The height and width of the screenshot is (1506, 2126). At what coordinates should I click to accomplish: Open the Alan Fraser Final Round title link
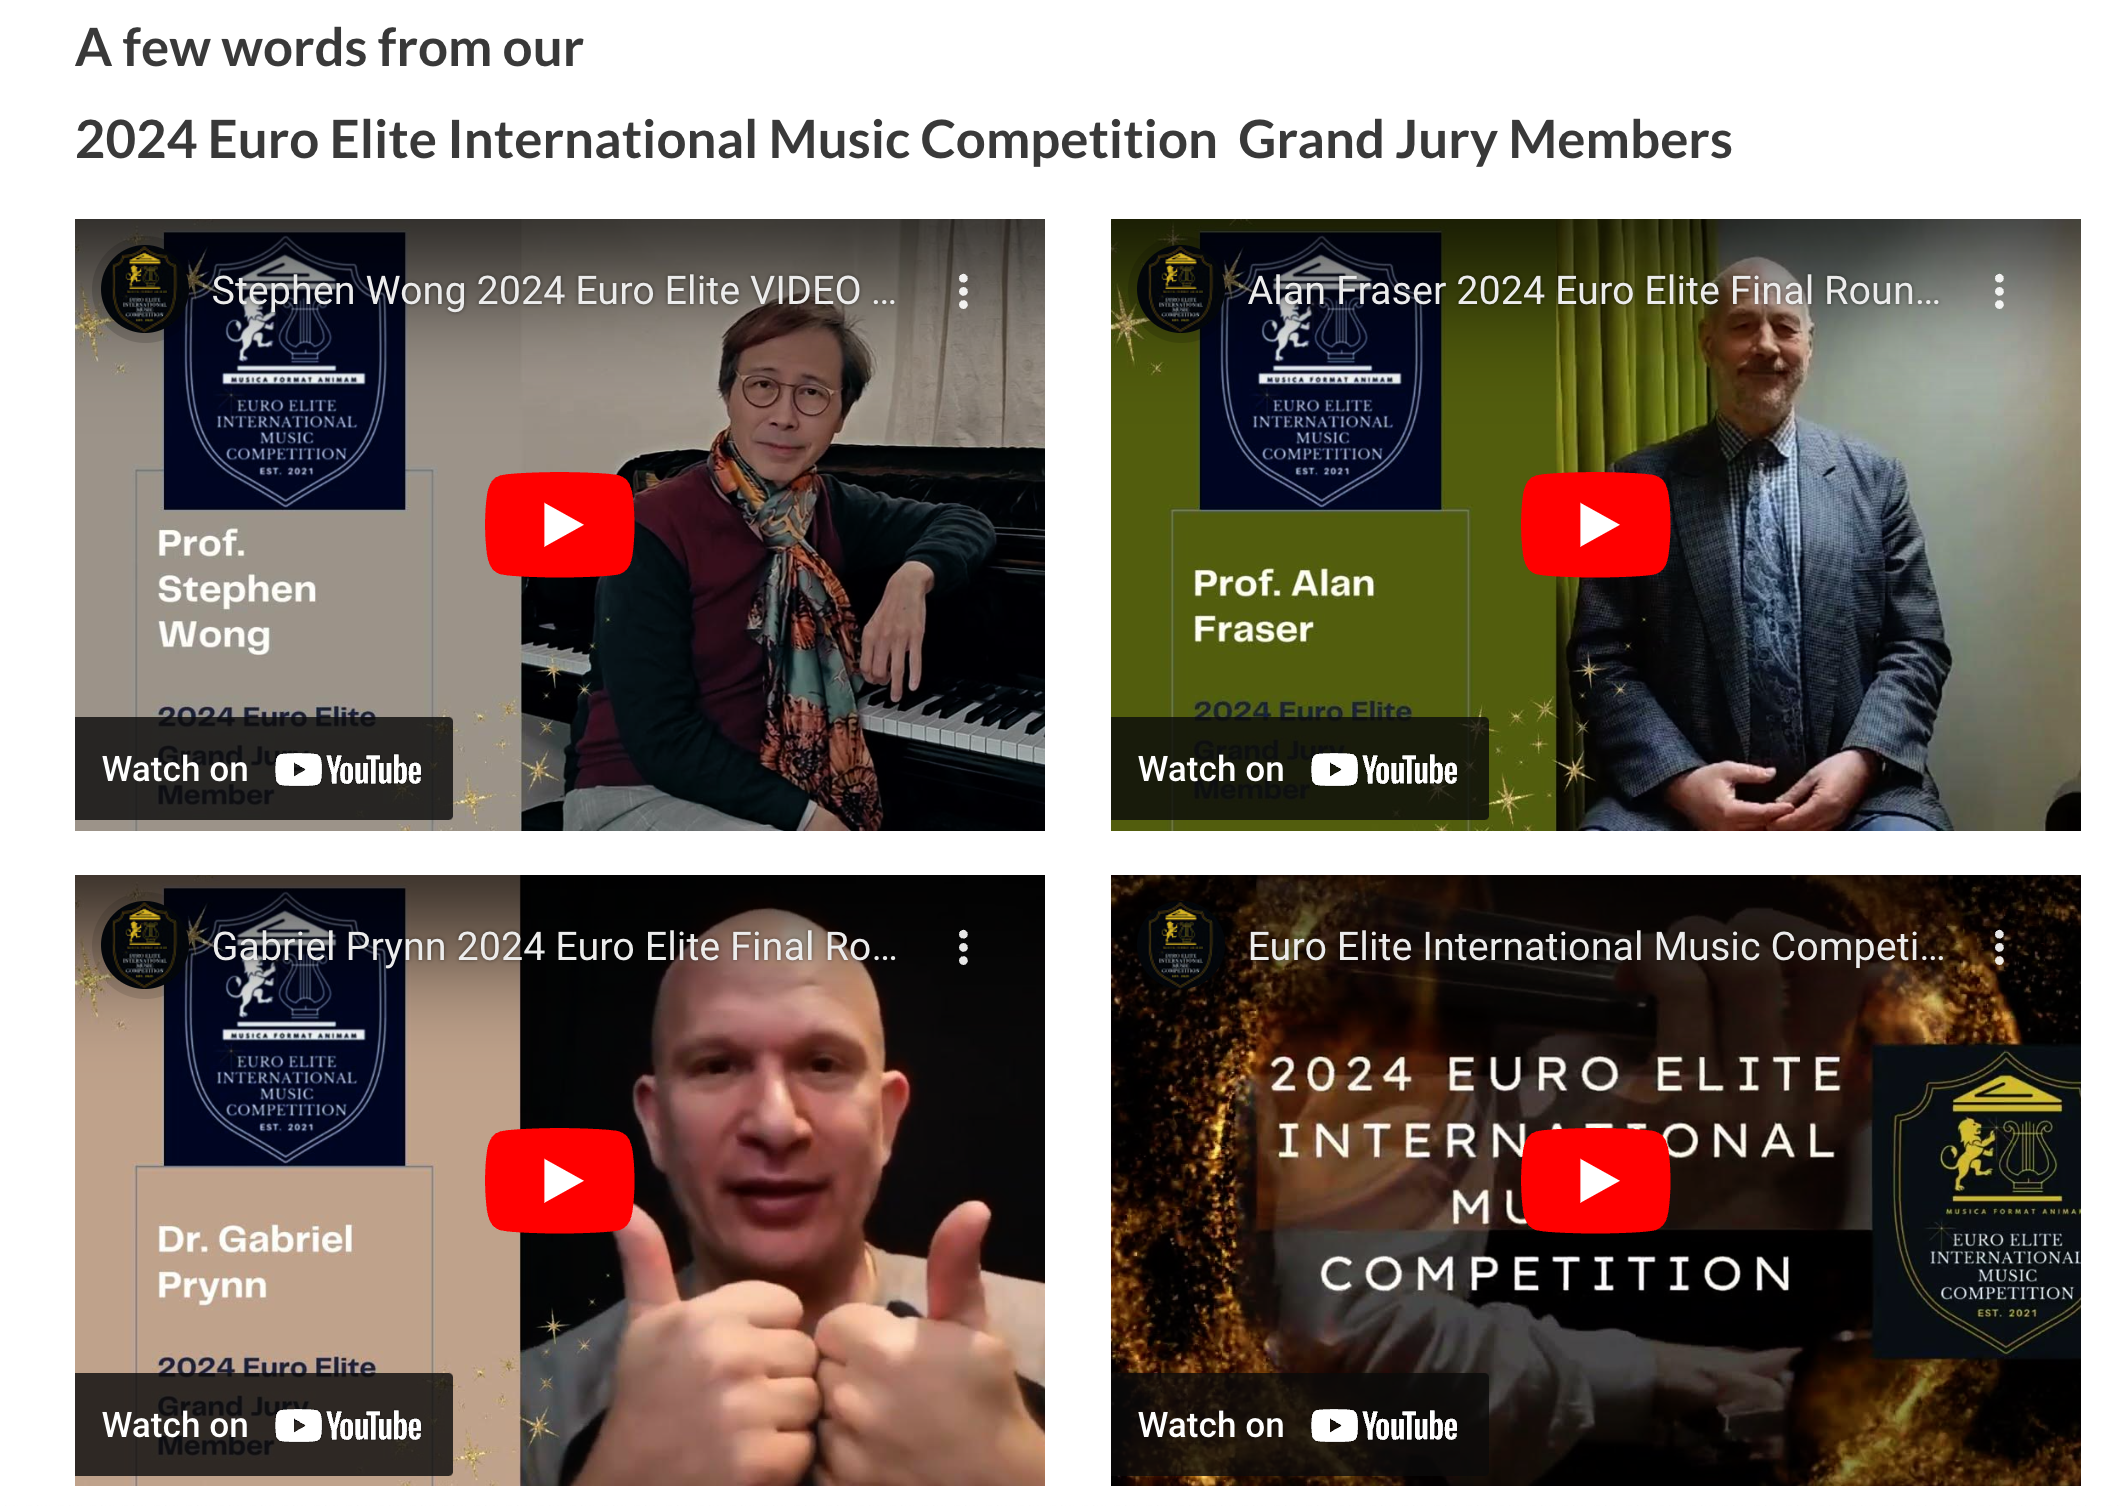1594,291
